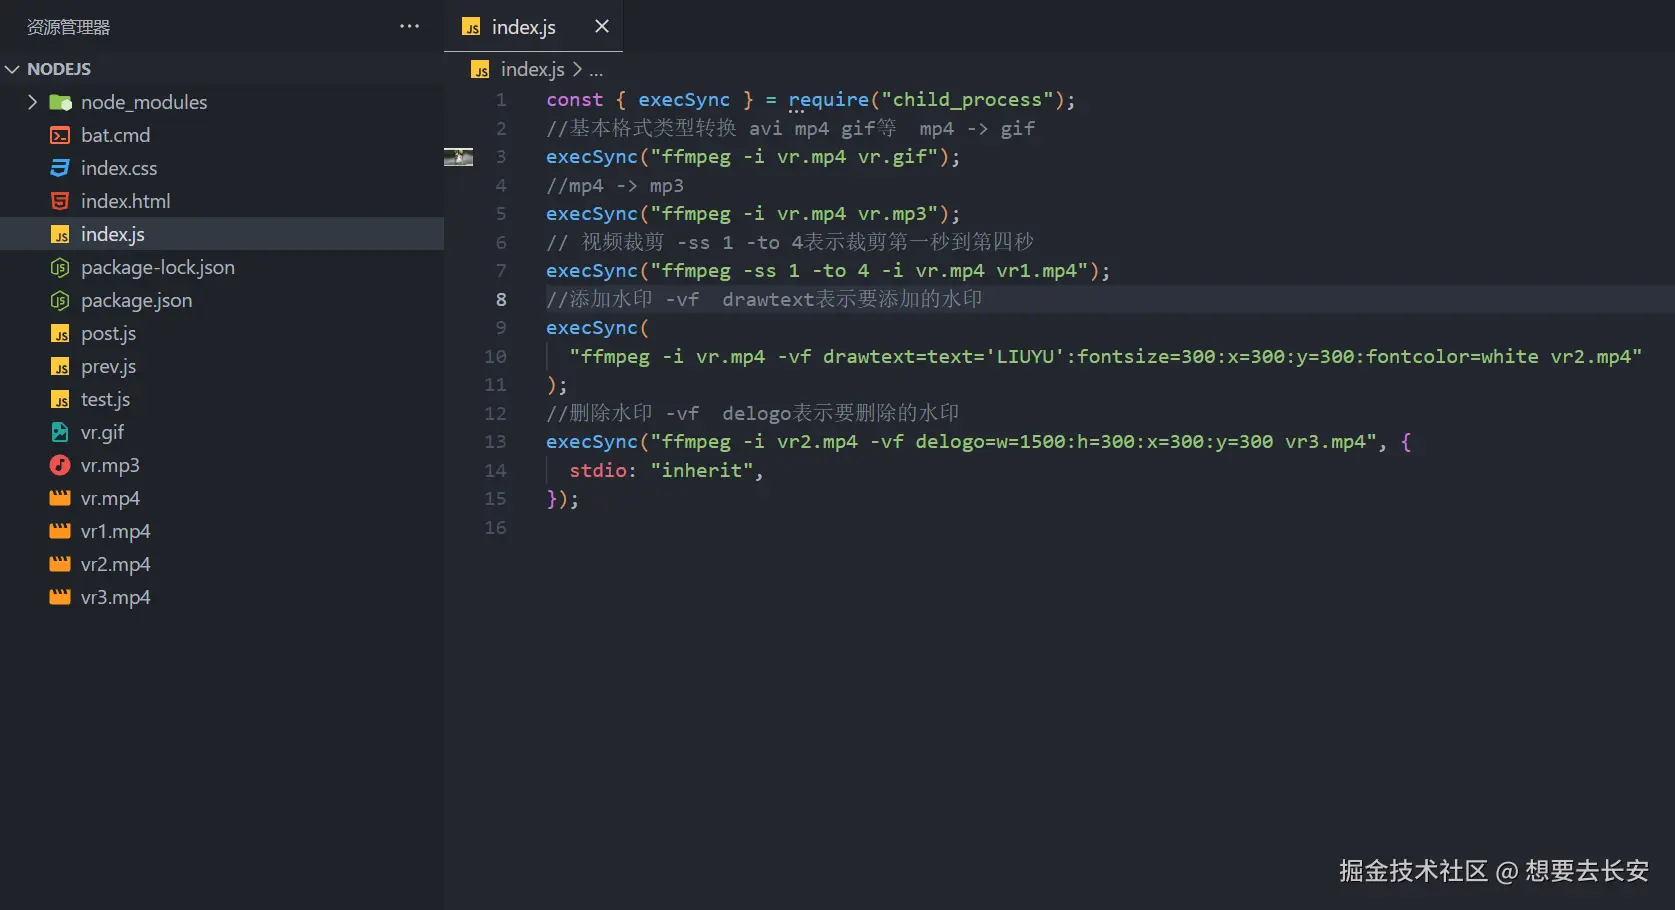Open vr2.mp4 from the file tree

pyautogui.click(x=115, y=564)
